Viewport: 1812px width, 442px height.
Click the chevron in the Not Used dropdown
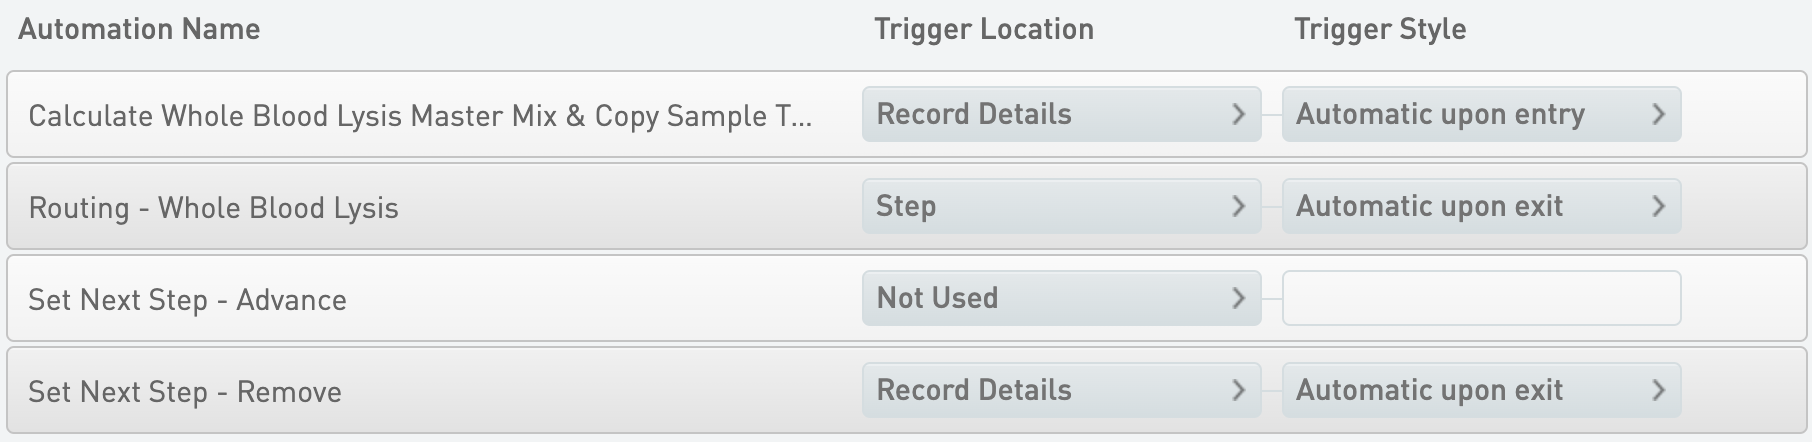pos(1238,299)
